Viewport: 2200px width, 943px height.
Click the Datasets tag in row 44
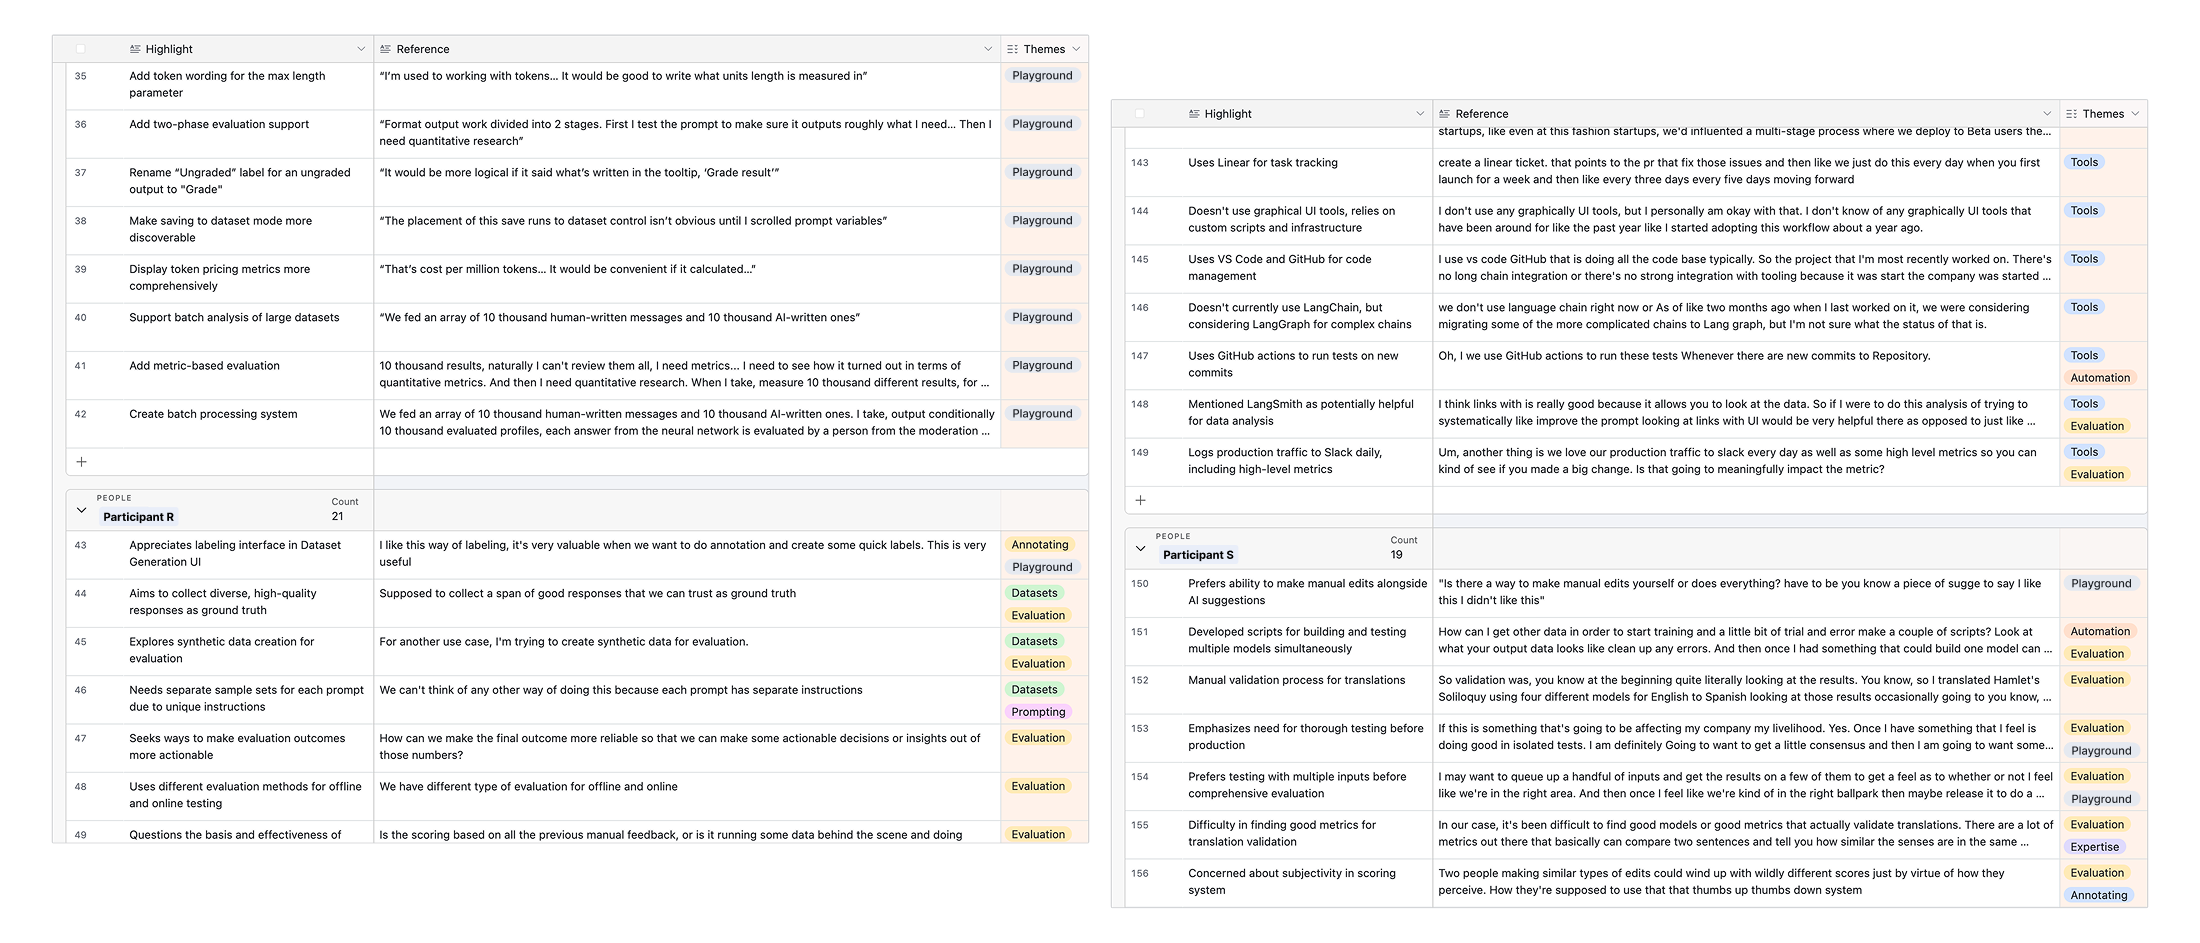click(1034, 593)
